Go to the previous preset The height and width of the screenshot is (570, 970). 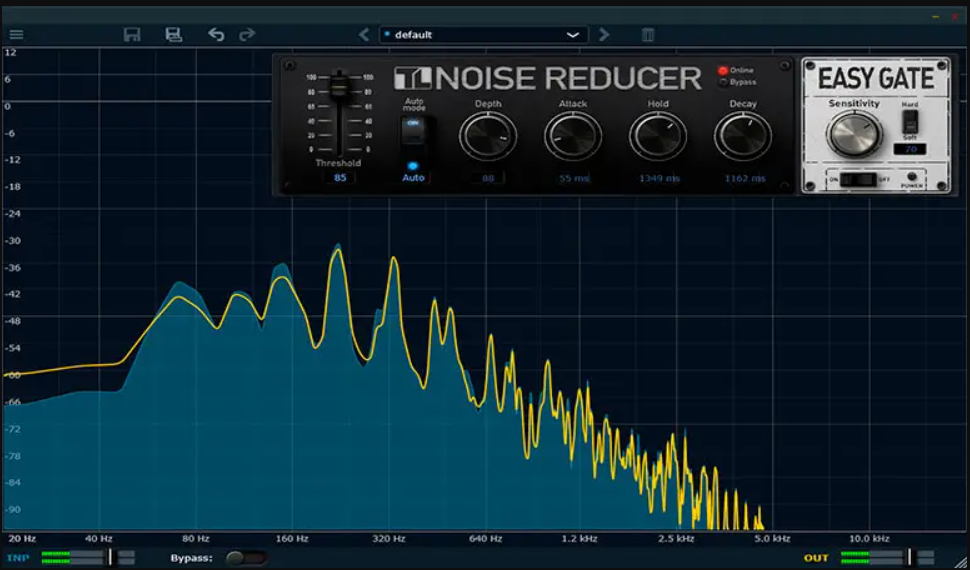(x=364, y=35)
